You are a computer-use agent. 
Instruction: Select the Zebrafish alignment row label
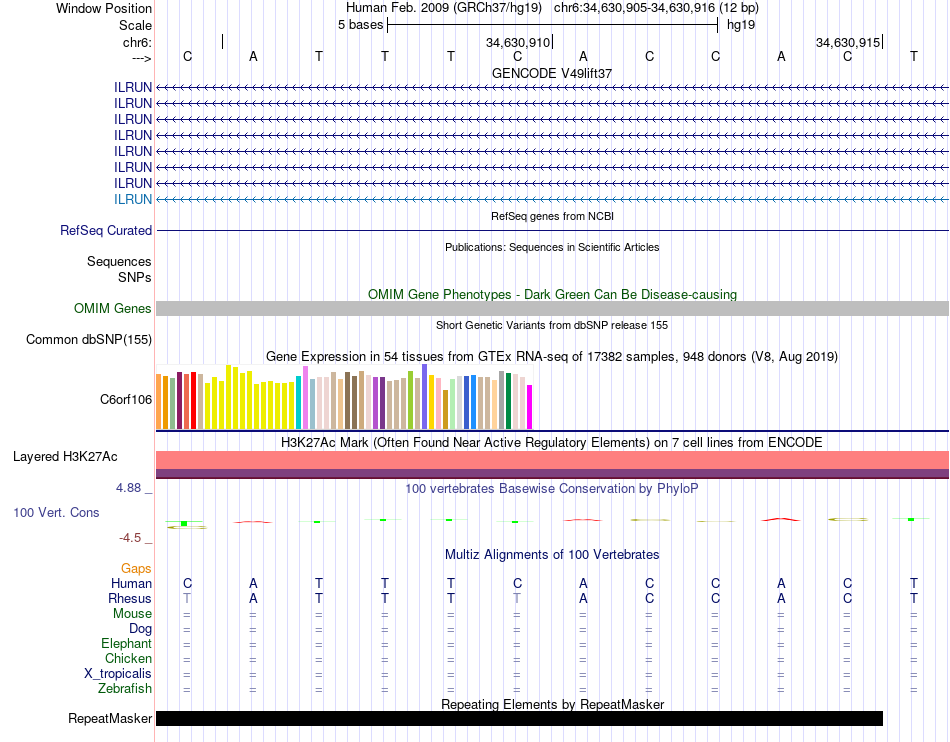click(x=125, y=689)
